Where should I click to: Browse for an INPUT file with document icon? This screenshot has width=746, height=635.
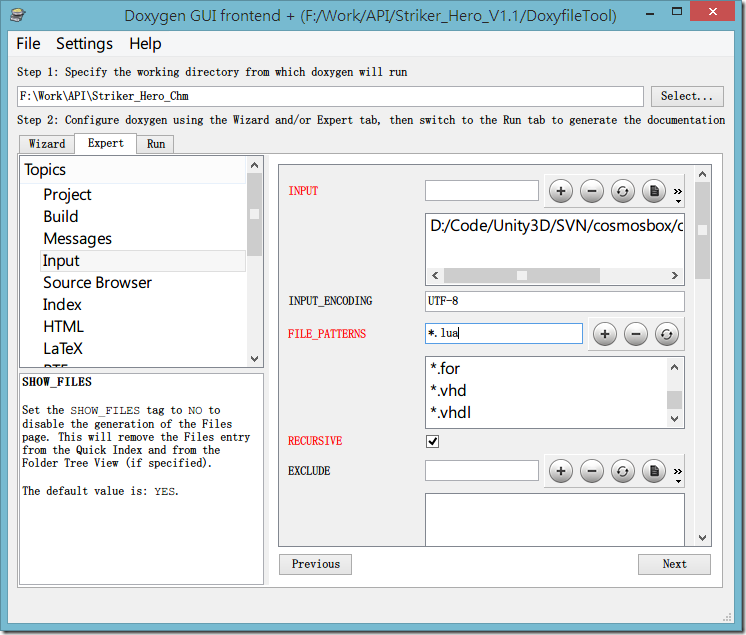[654, 191]
